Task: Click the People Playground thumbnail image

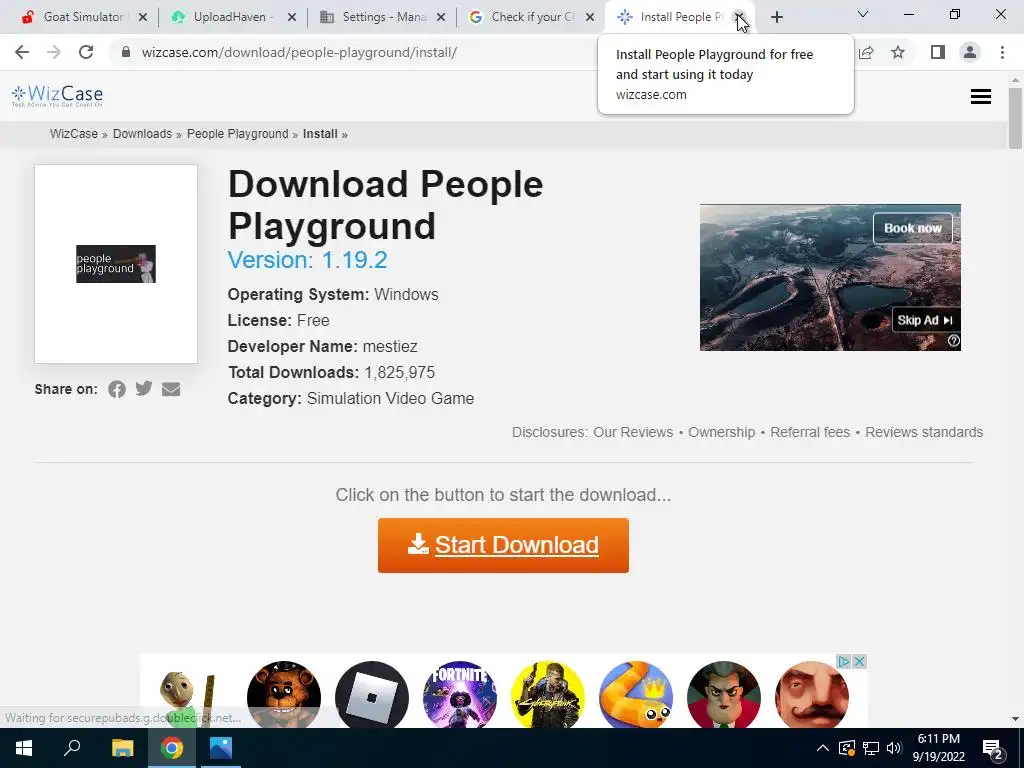Action: (116, 264)
